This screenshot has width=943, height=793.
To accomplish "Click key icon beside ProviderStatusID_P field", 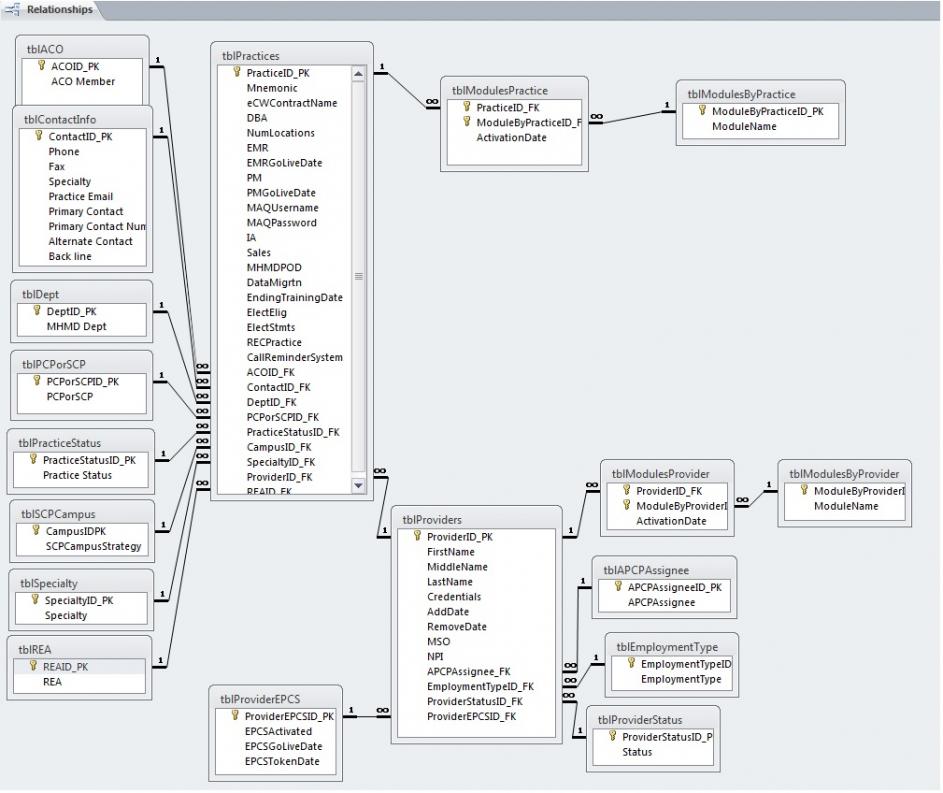I will [x=613, y=735].
